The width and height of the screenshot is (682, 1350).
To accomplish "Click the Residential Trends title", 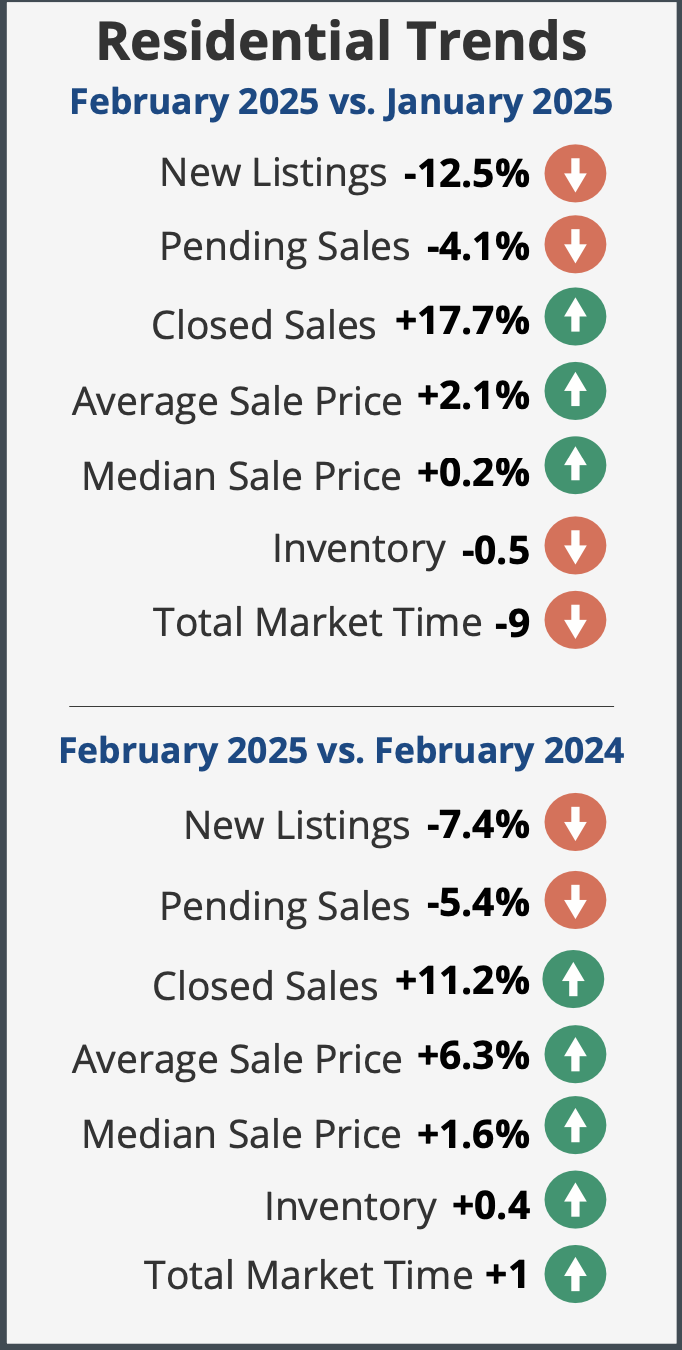I will click(341, 42).
